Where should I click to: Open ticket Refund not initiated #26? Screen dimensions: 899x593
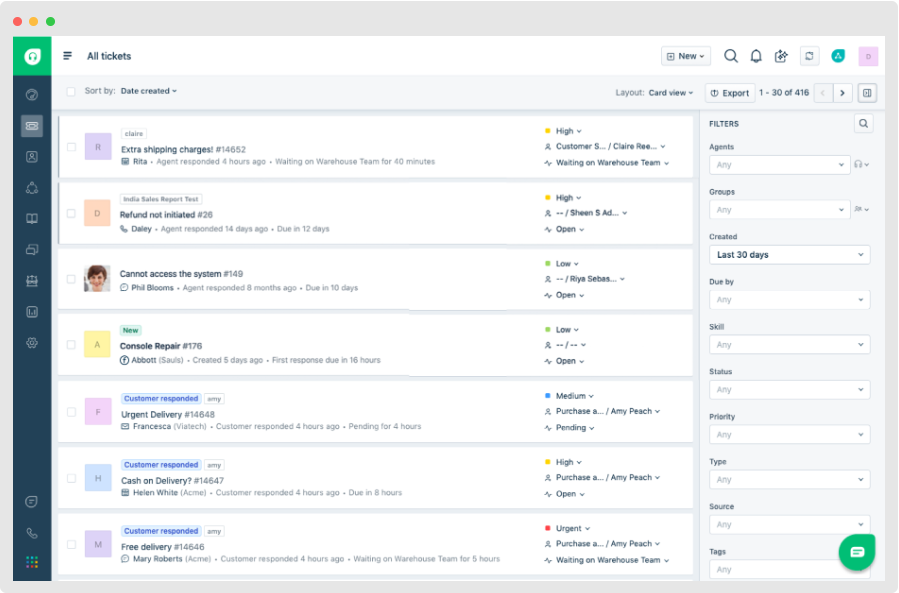(x=166, y=215)
